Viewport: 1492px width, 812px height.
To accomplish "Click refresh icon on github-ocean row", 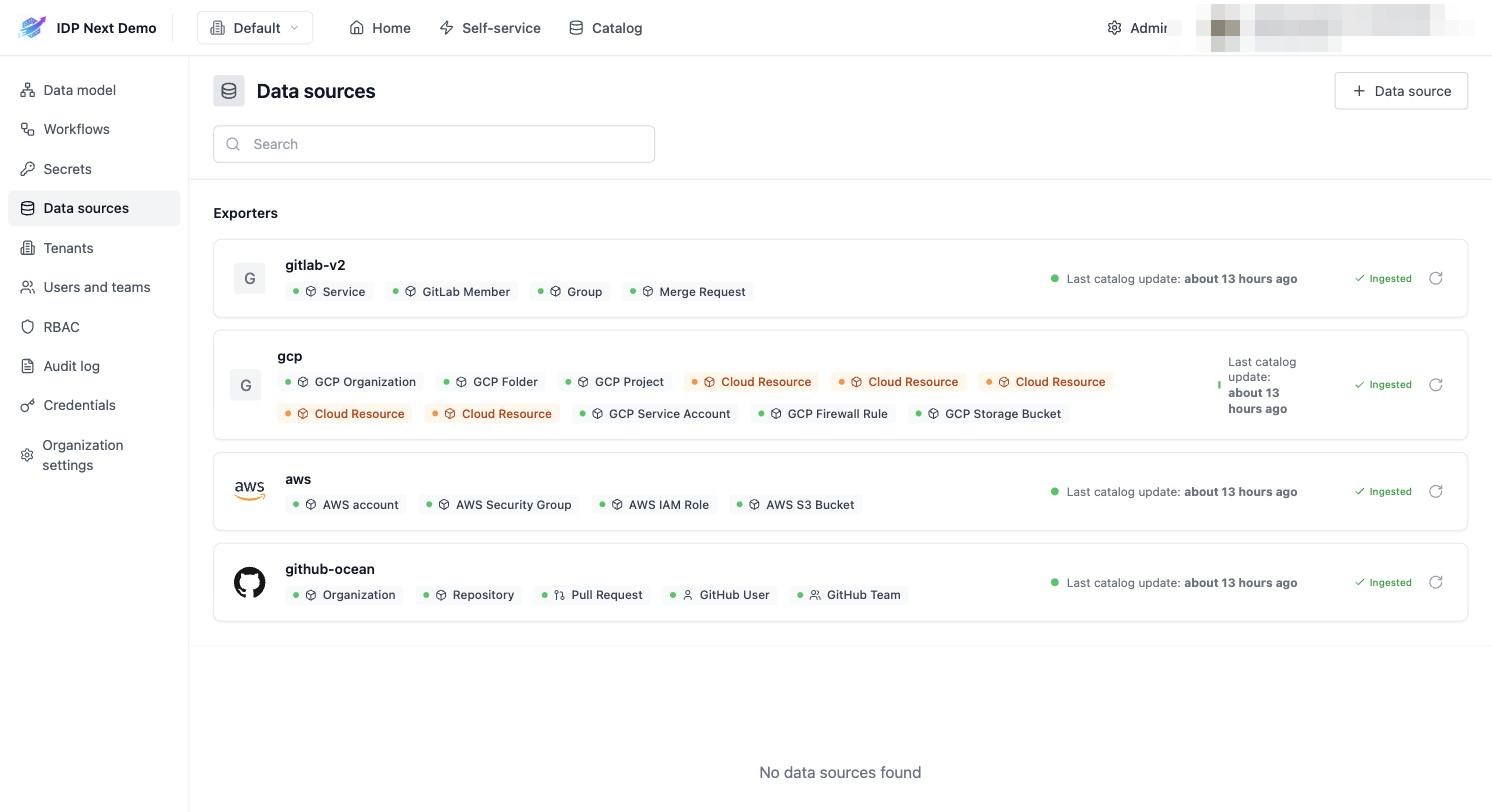I will pyautogui.click(x=1435, y=582).
